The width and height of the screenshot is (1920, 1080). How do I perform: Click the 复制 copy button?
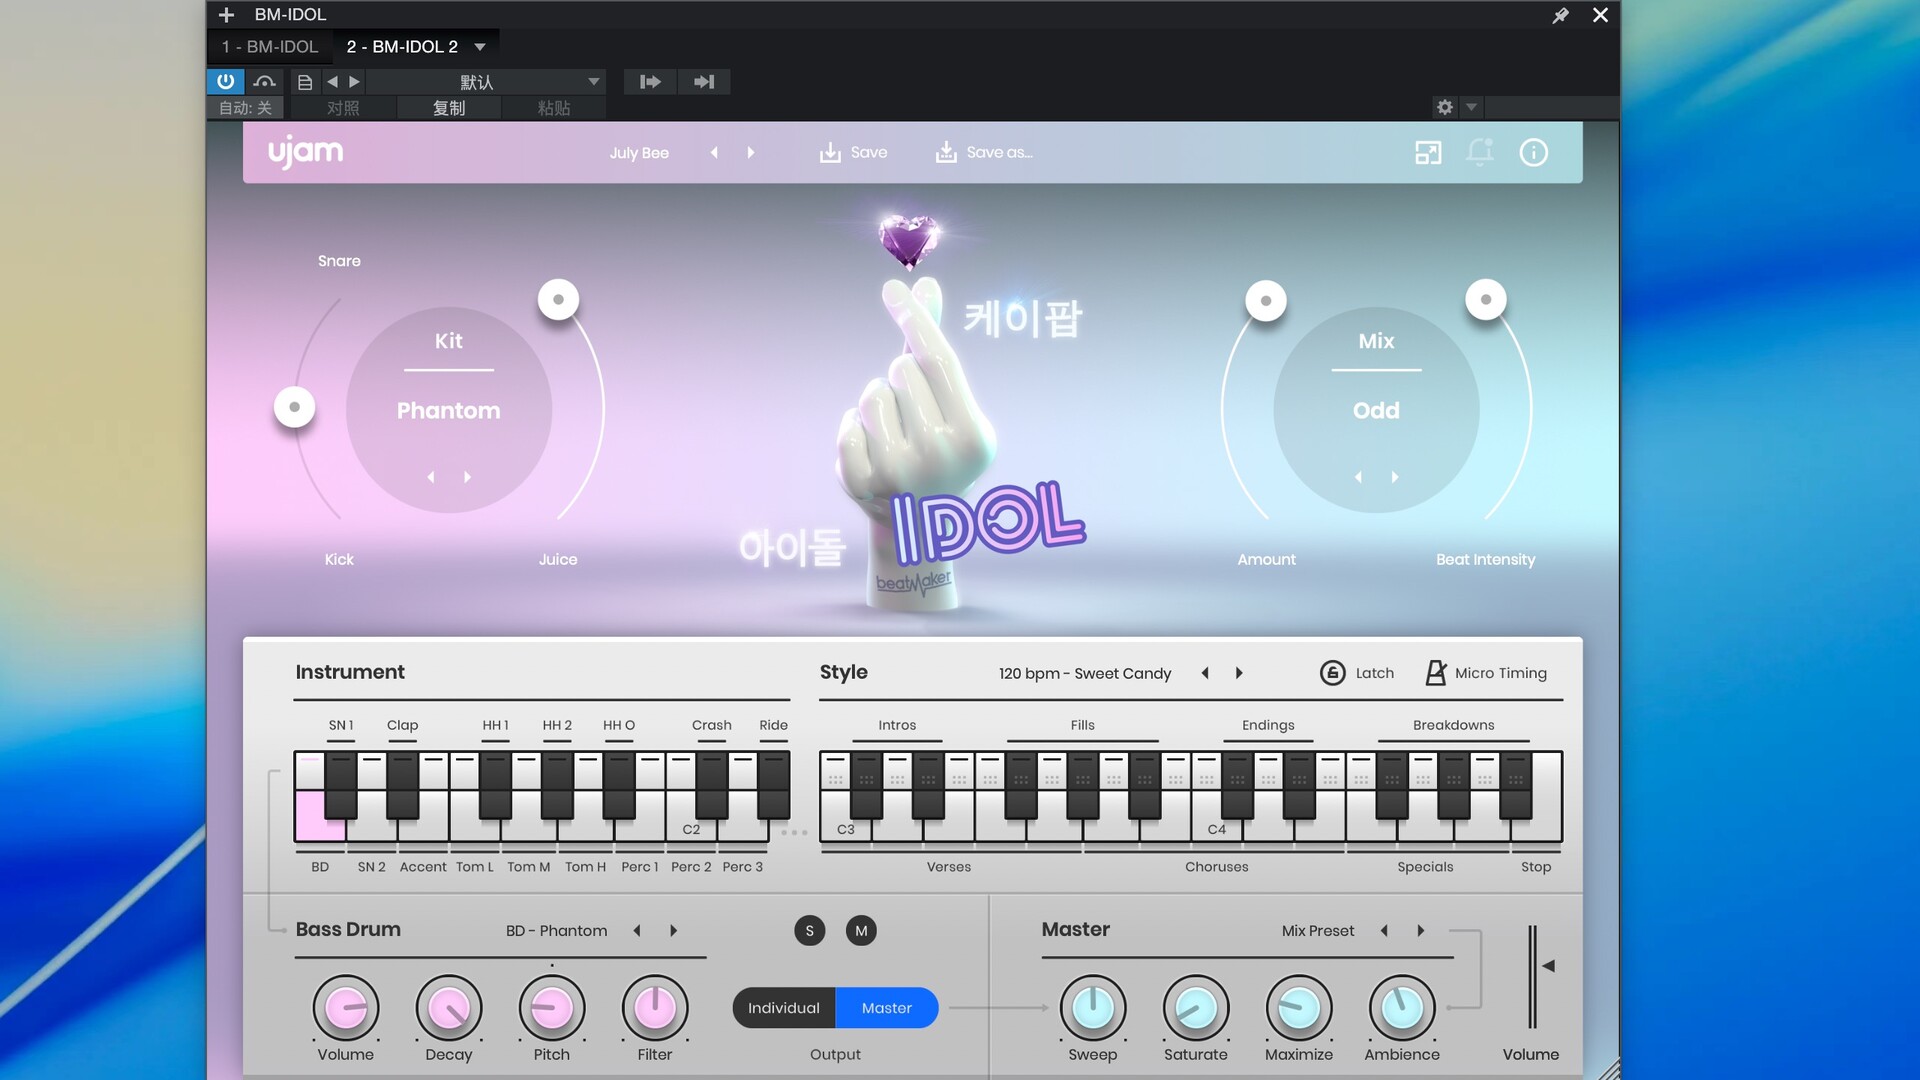[x=449, y=108]
